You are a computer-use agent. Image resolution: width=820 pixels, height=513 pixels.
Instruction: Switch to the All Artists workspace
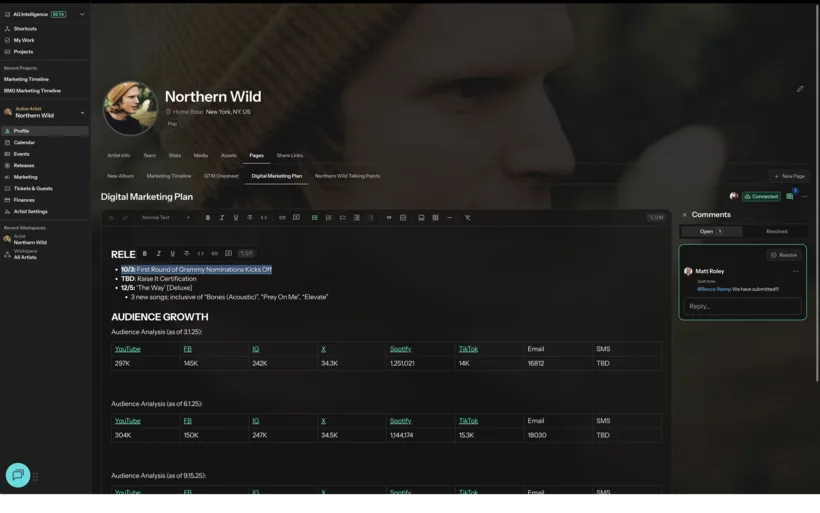pyautogui.click(x=25, y=255)
